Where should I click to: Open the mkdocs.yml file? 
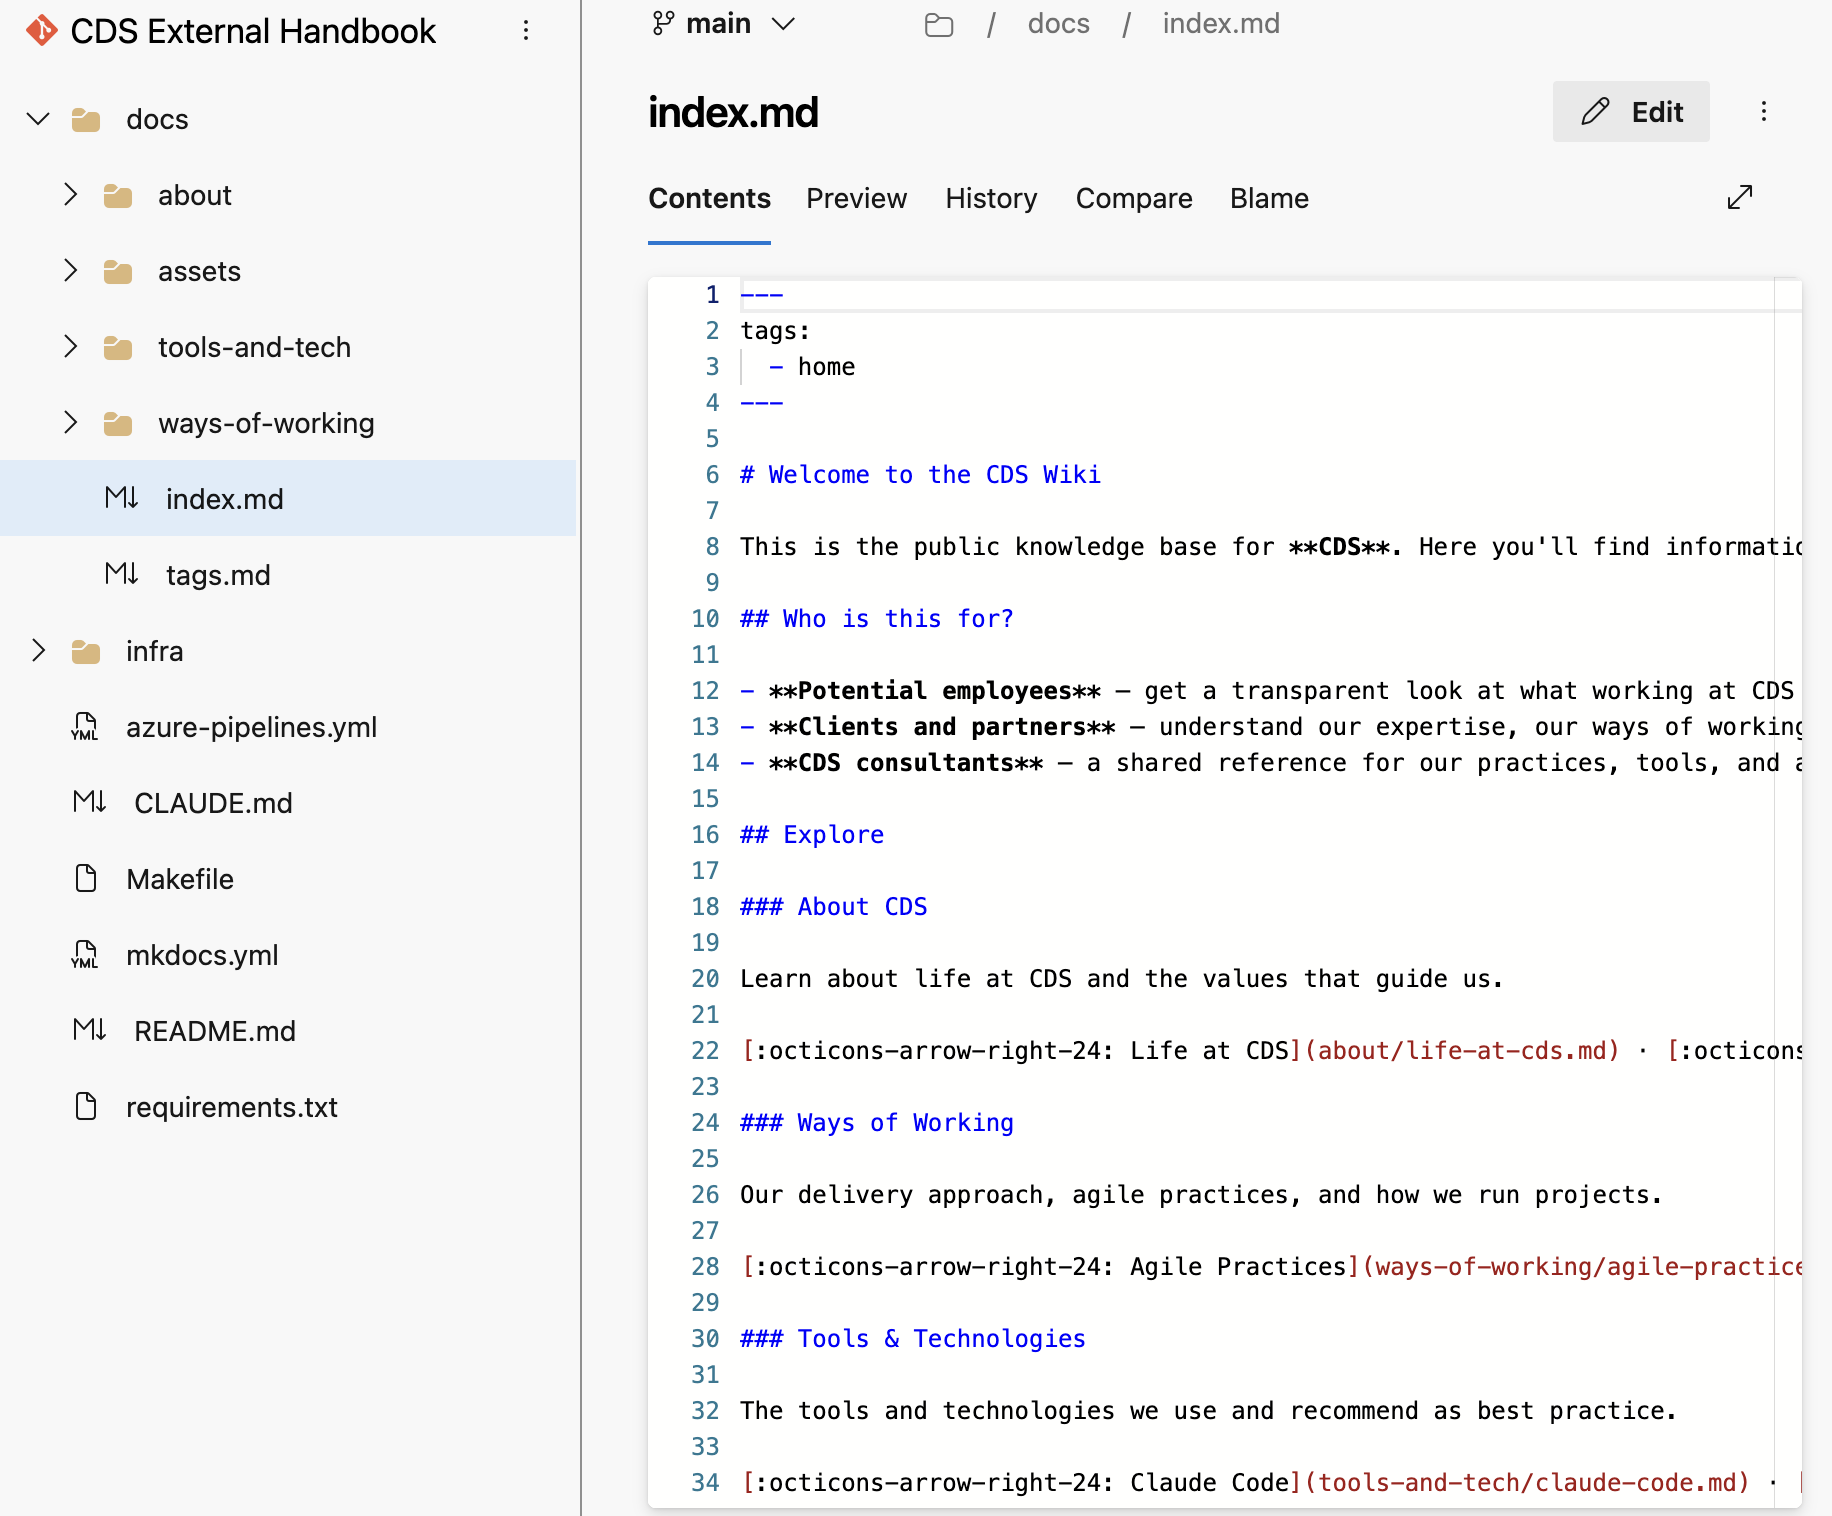(202, 955)
